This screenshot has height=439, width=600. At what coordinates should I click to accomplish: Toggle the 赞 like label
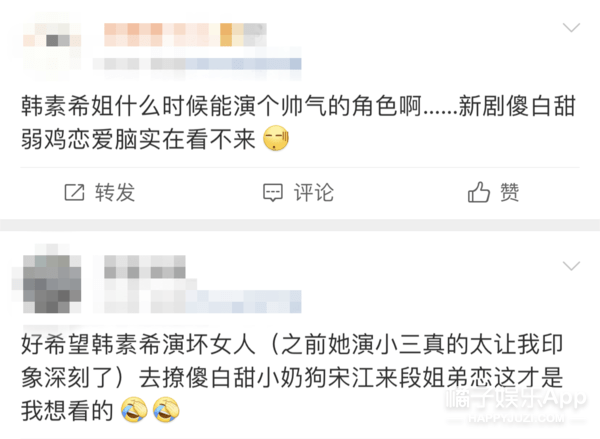click(x=509, y=192)
